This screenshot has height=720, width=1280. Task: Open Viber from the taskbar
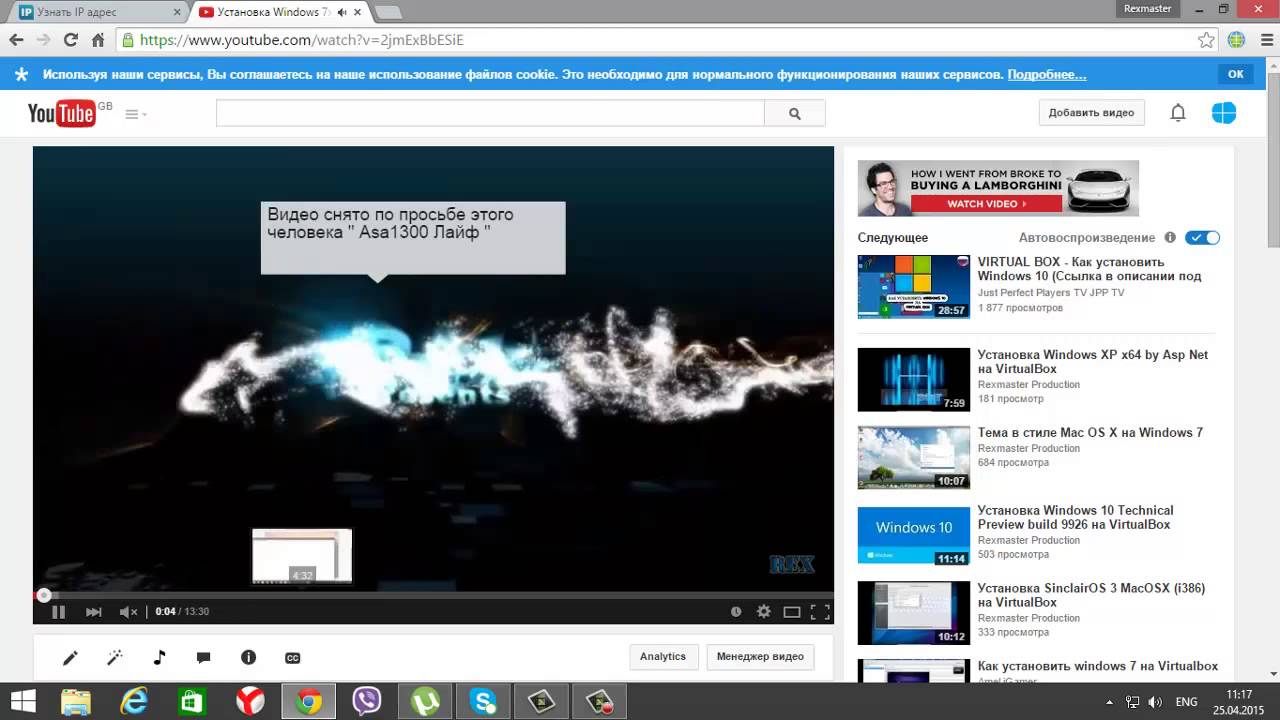[367, 701]
